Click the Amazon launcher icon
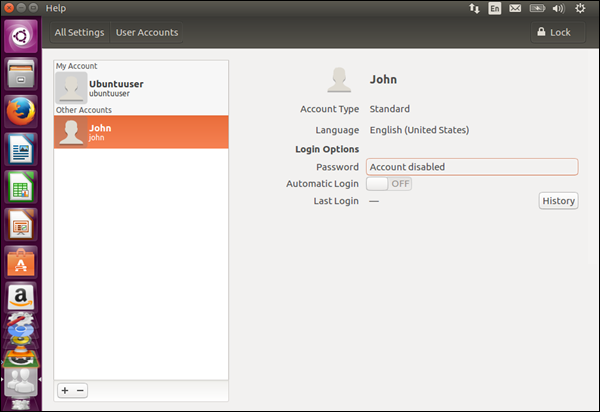 tap(20, 297)
